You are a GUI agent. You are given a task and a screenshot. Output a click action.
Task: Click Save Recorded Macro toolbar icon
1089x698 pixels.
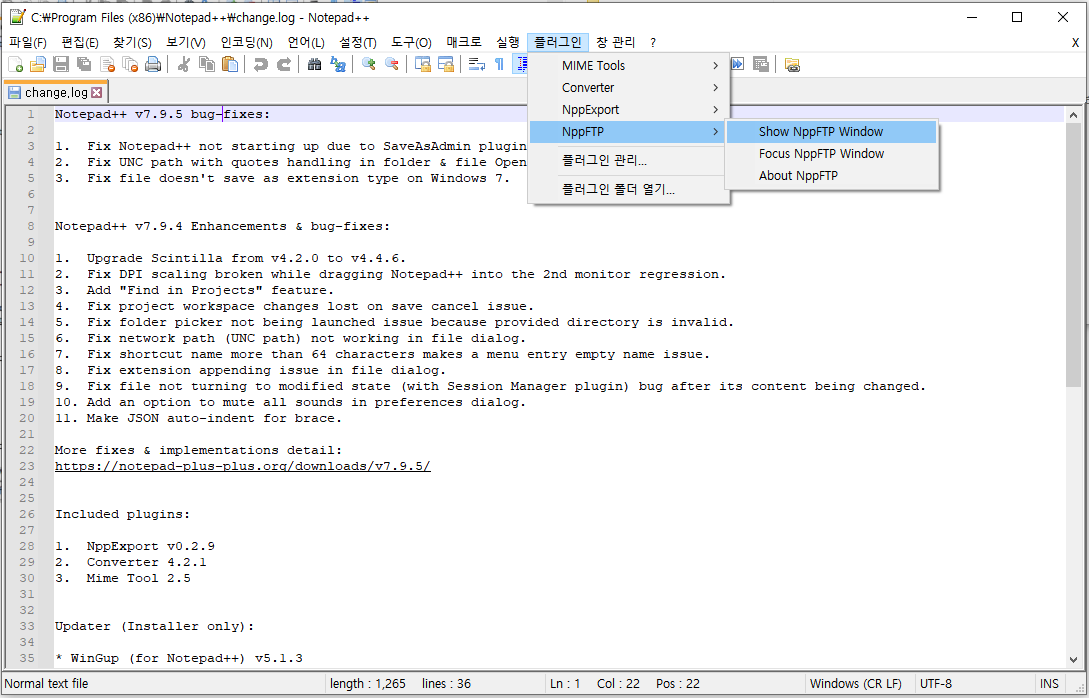tap(760, 65)
